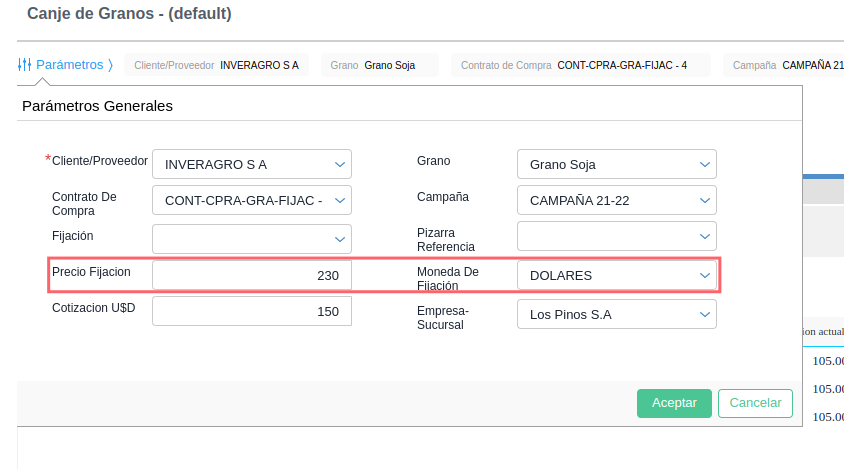
Task: Open the Pizarra Referencia dropdown
Action: pos(616,236)
